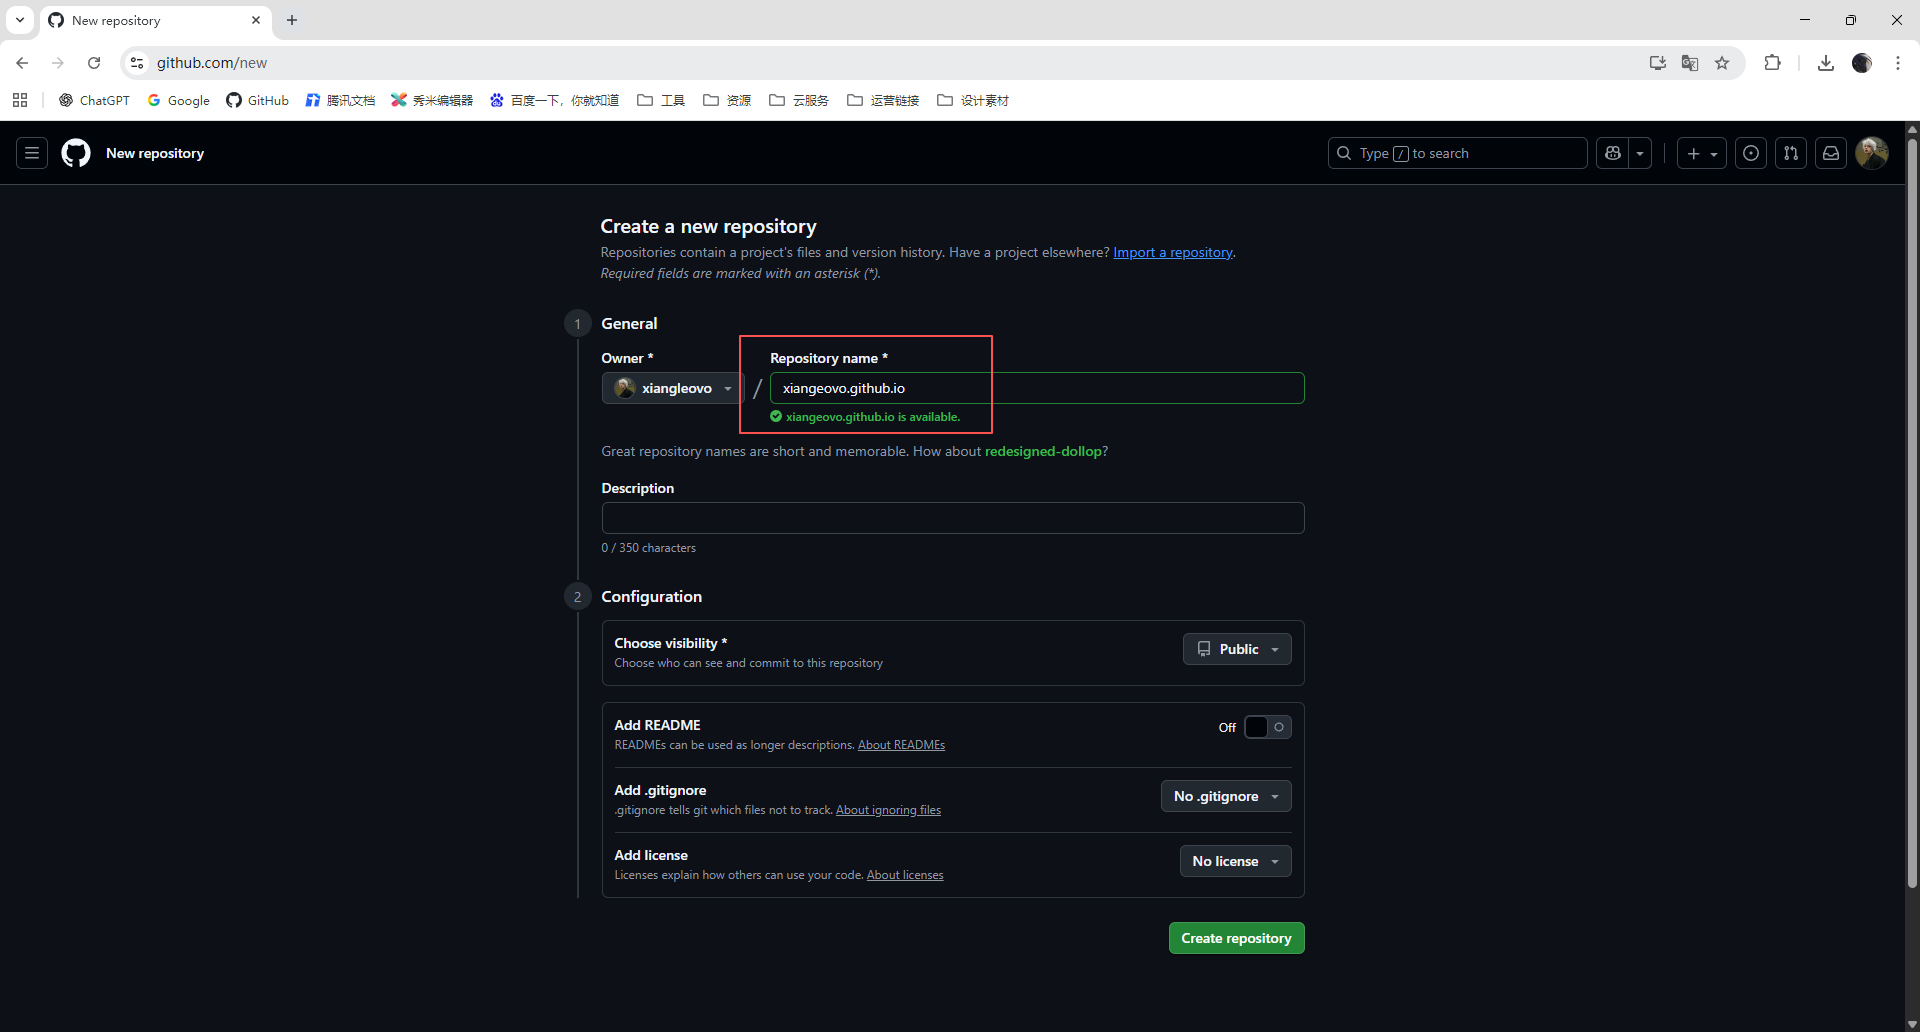Toggle the Add README switch on
This screenshot has height=1032, width=1920.
coord(1267,727)
